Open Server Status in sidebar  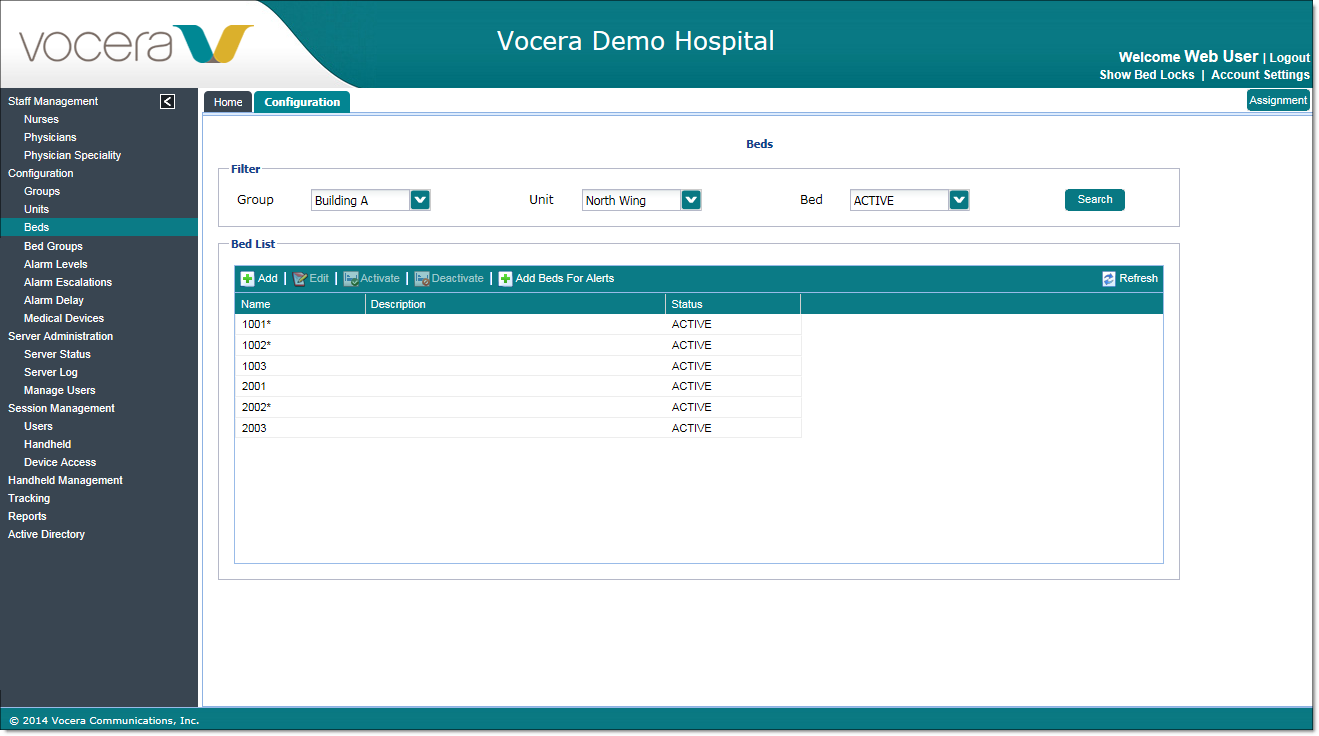[x=57, y=354]
